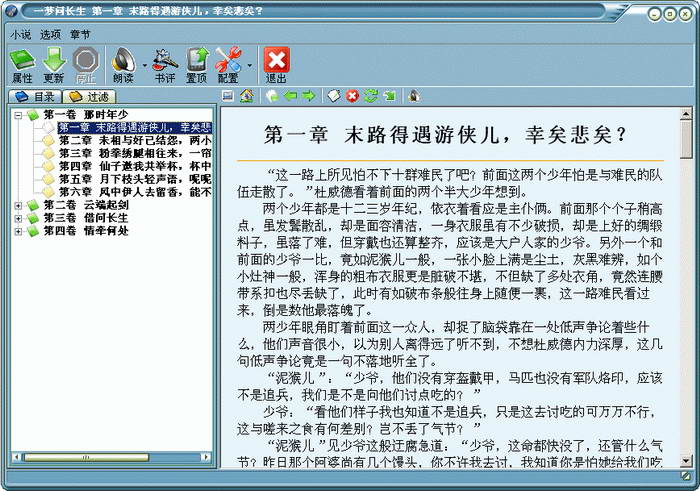The height and width of the screenshot is (491, 700).
Task: Select chapter 第三章 粉拳绣腿相往来
Action: [x=135, y=154]
